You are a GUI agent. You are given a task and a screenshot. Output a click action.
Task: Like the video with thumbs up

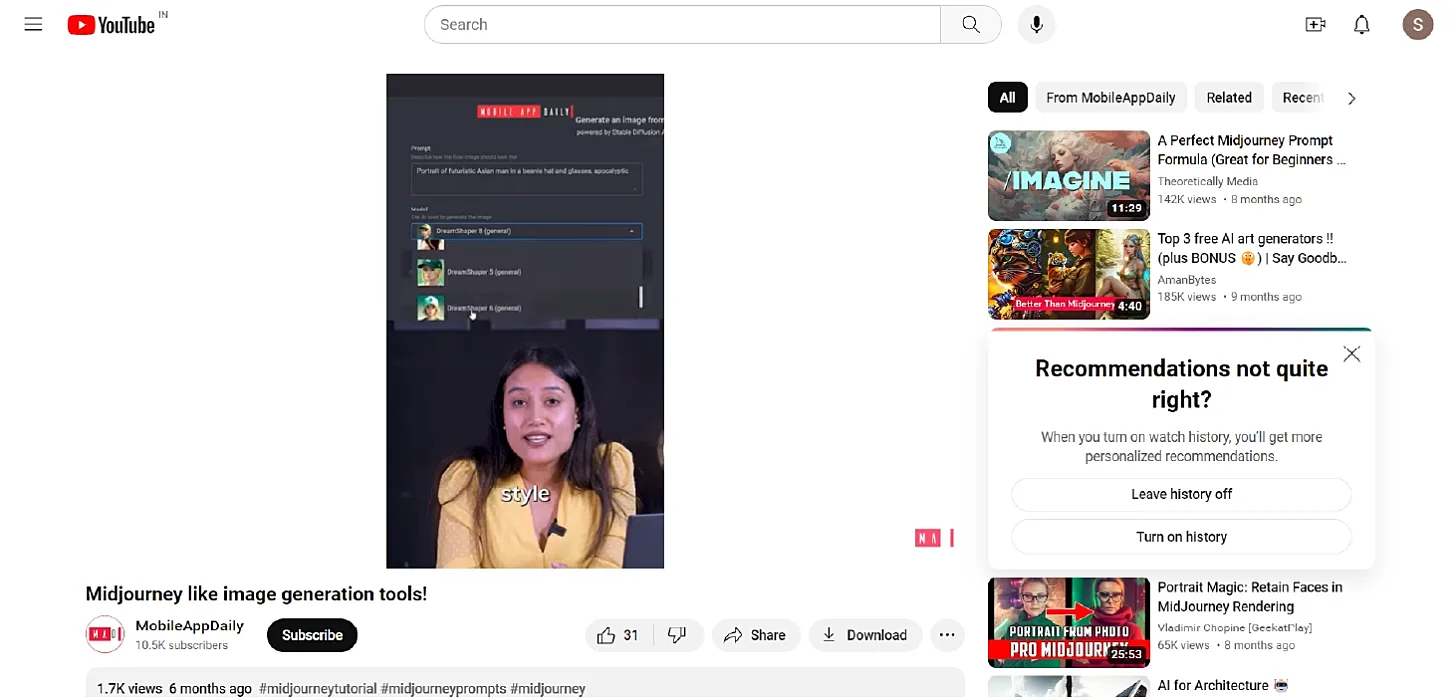[618, 635]
